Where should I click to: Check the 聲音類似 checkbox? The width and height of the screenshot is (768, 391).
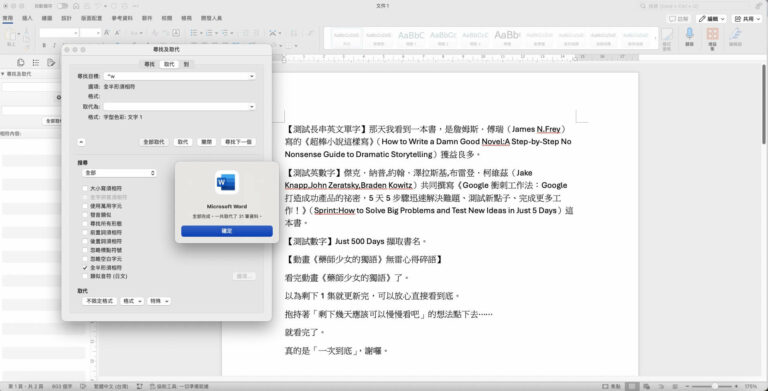(86, 215)
